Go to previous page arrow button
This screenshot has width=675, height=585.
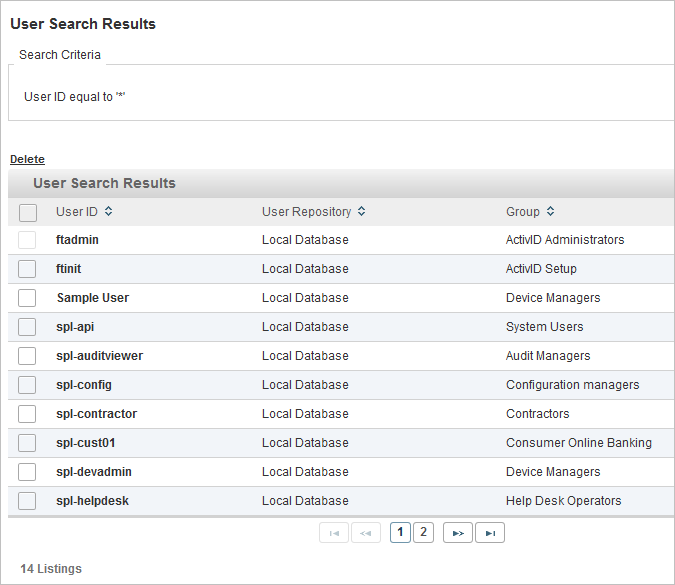366,533
